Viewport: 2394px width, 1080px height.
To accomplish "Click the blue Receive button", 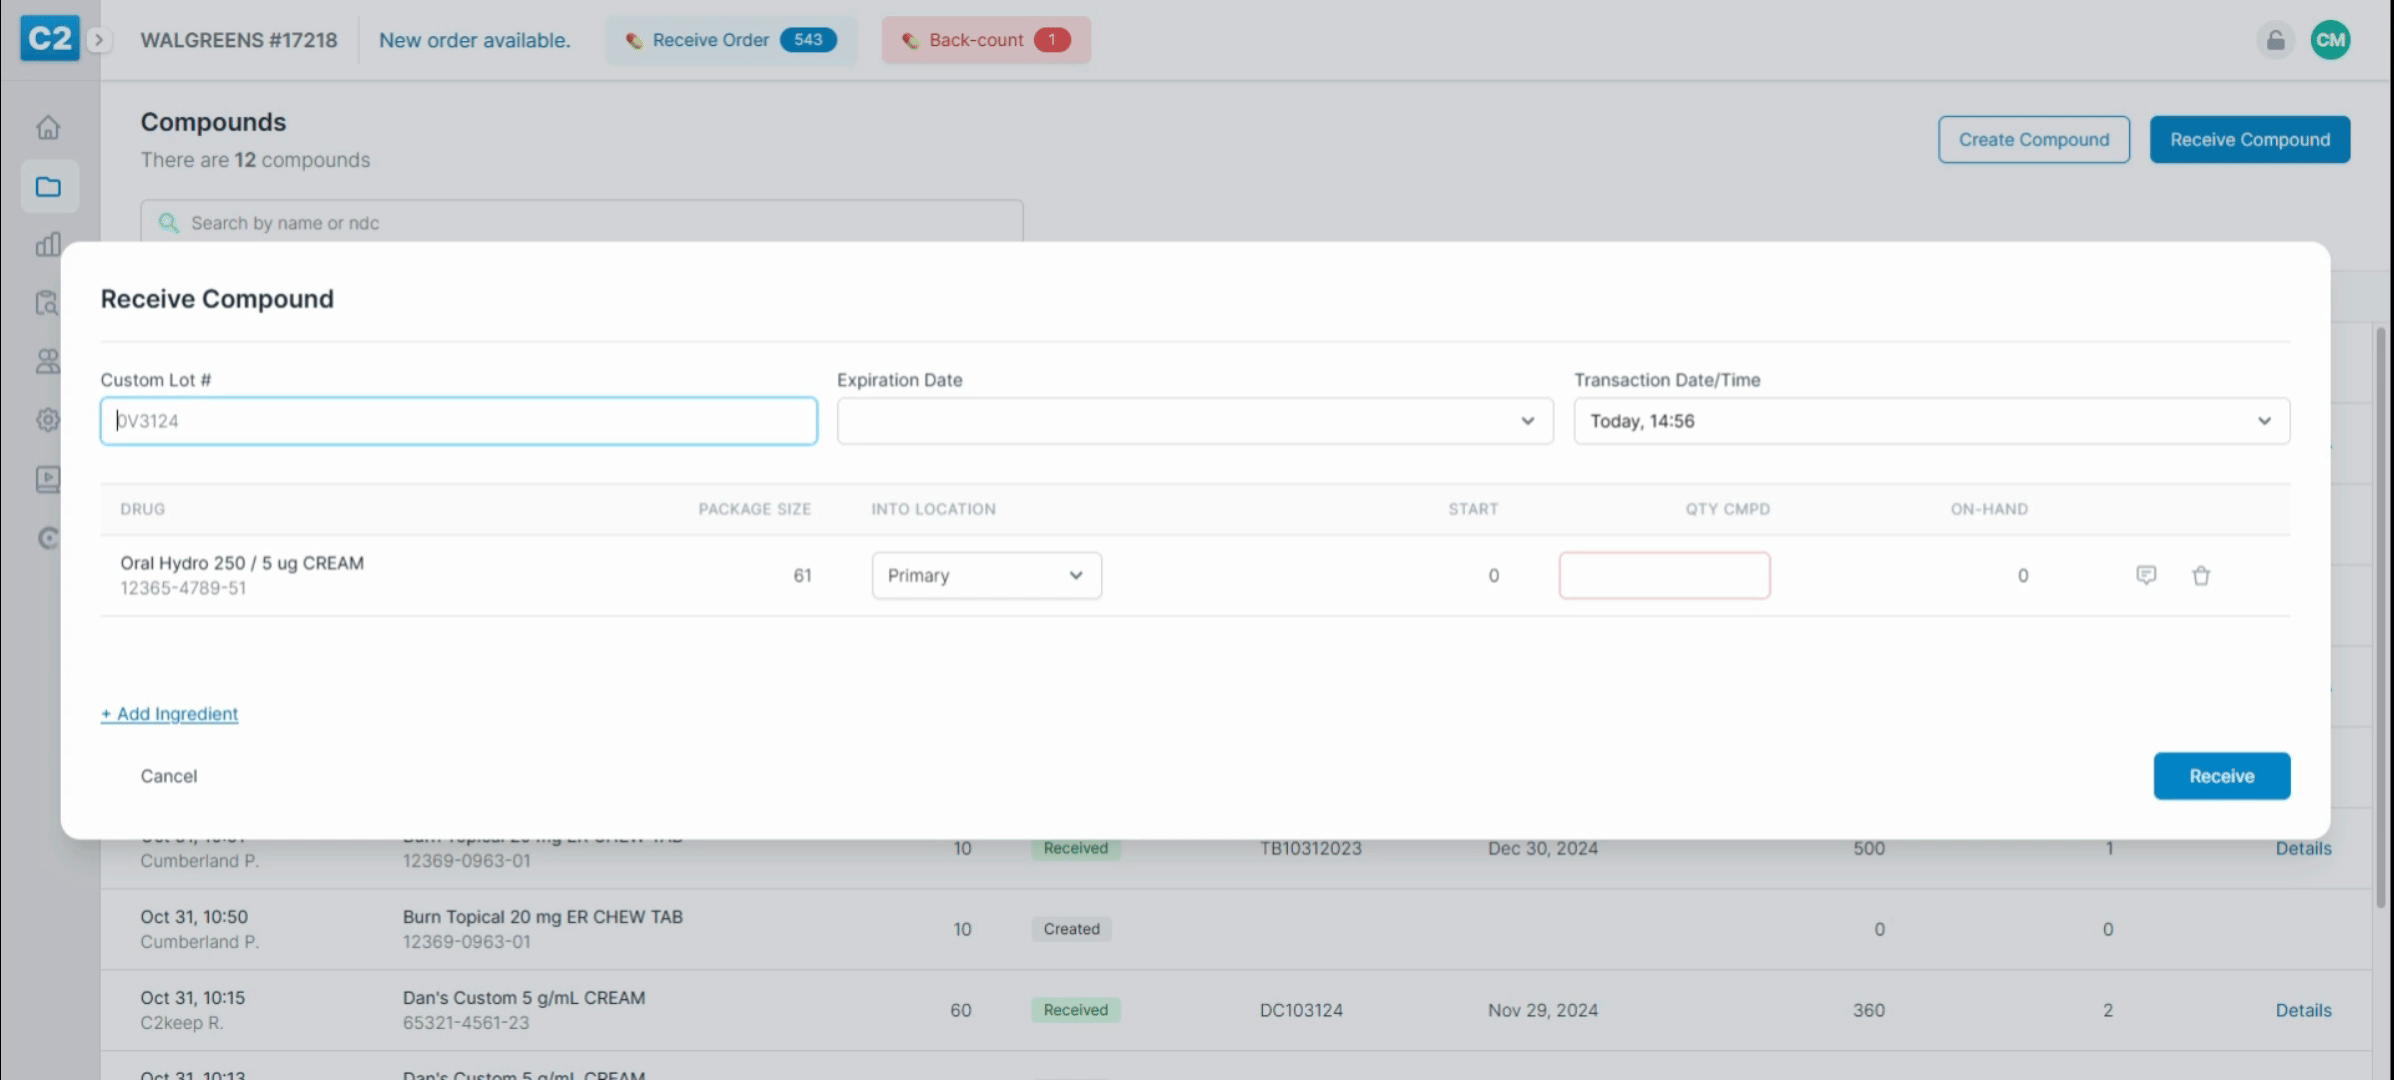I will [2221, 776].
